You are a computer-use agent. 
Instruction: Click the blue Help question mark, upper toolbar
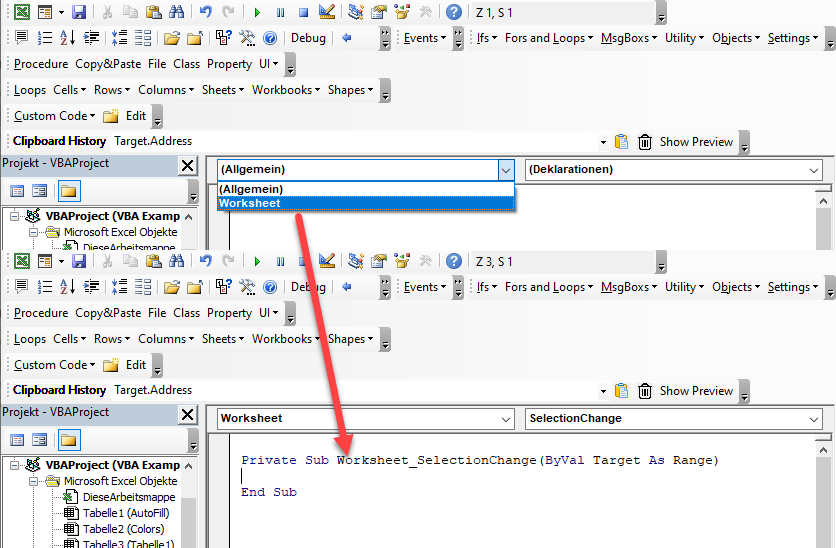(454, 12)
